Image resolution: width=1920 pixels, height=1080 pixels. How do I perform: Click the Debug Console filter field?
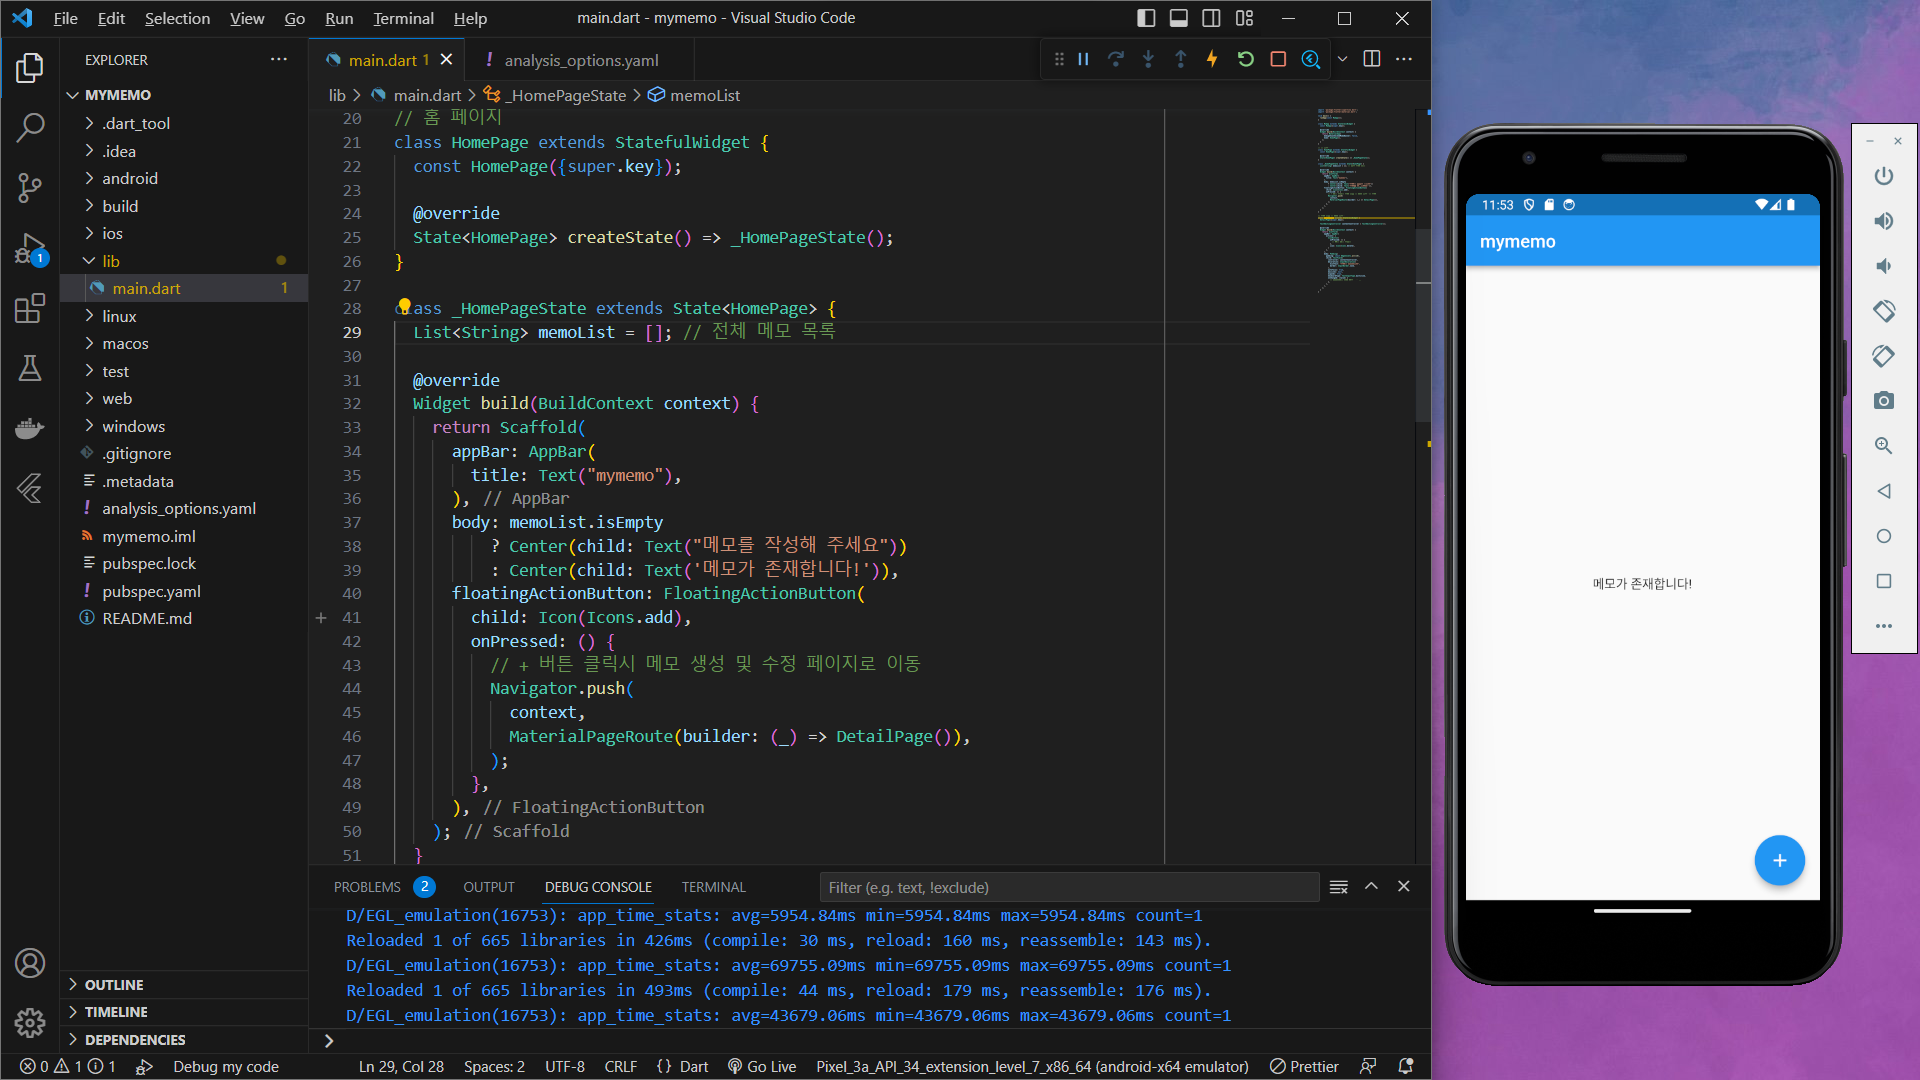click(1068, 887)
